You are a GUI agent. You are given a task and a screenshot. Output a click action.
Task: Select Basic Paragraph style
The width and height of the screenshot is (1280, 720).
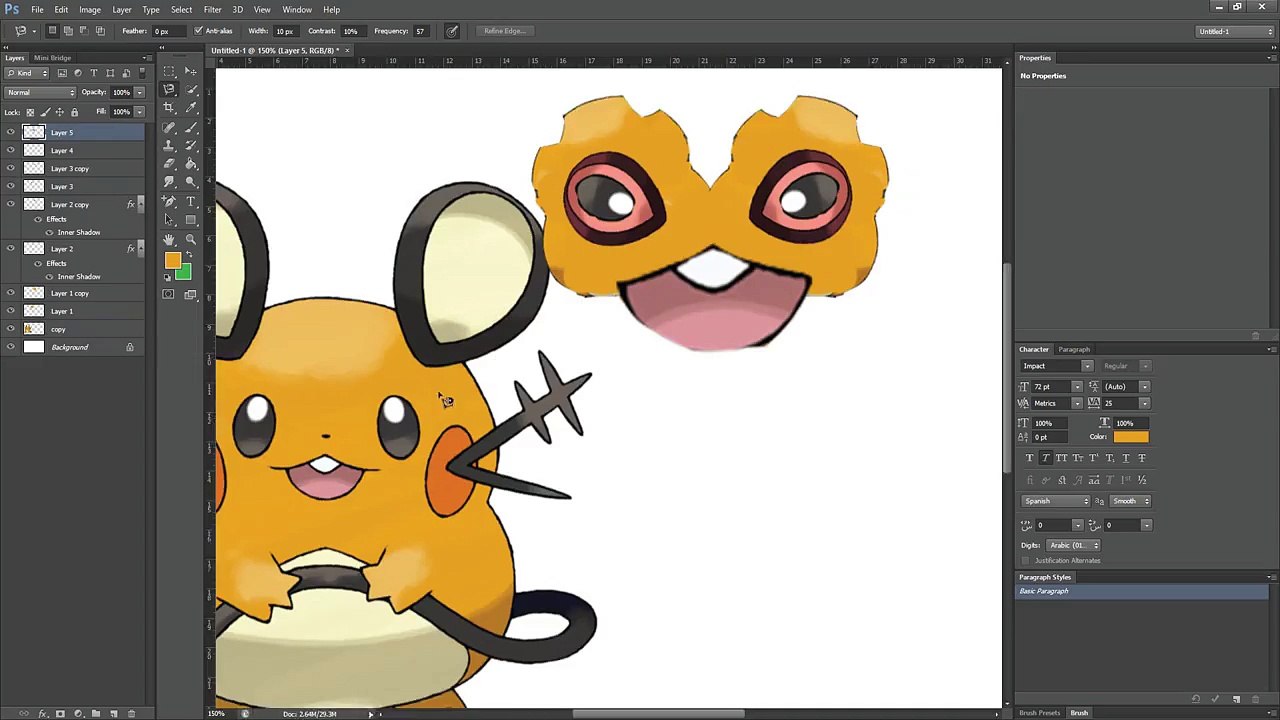(x=1142, y=591)
